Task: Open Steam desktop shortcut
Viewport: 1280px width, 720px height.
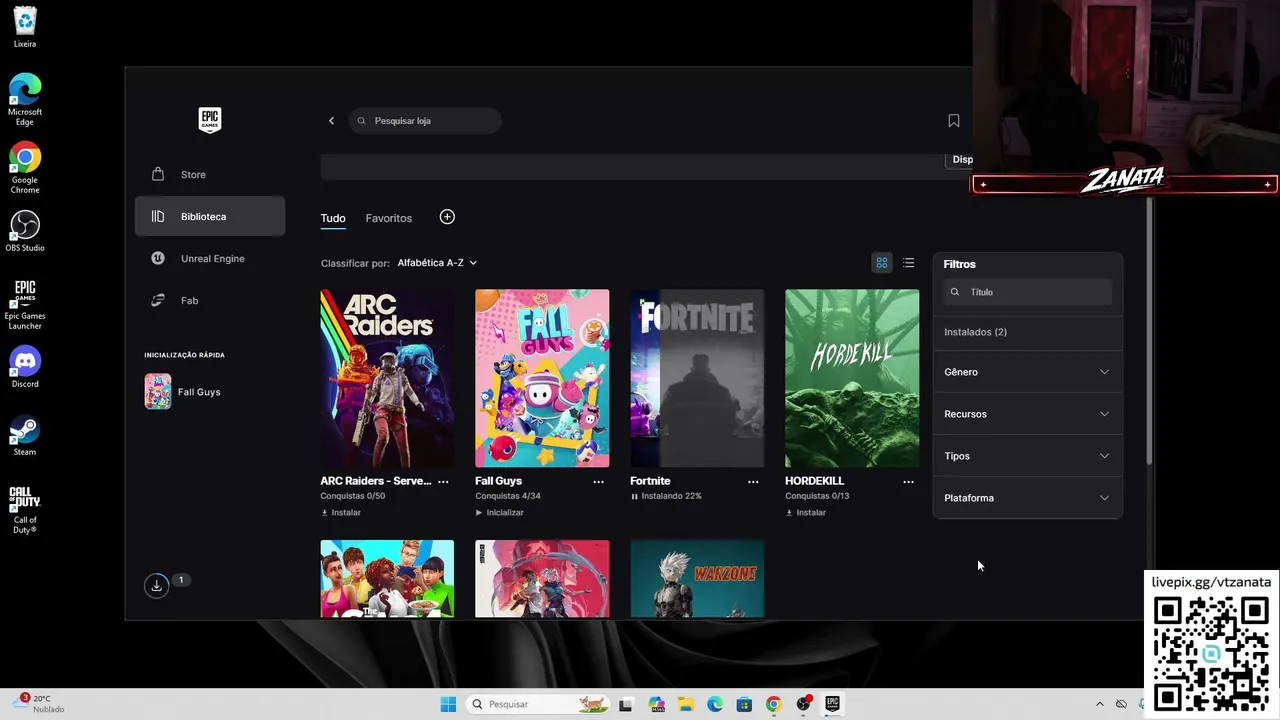Action: click(x=25, y=436)
